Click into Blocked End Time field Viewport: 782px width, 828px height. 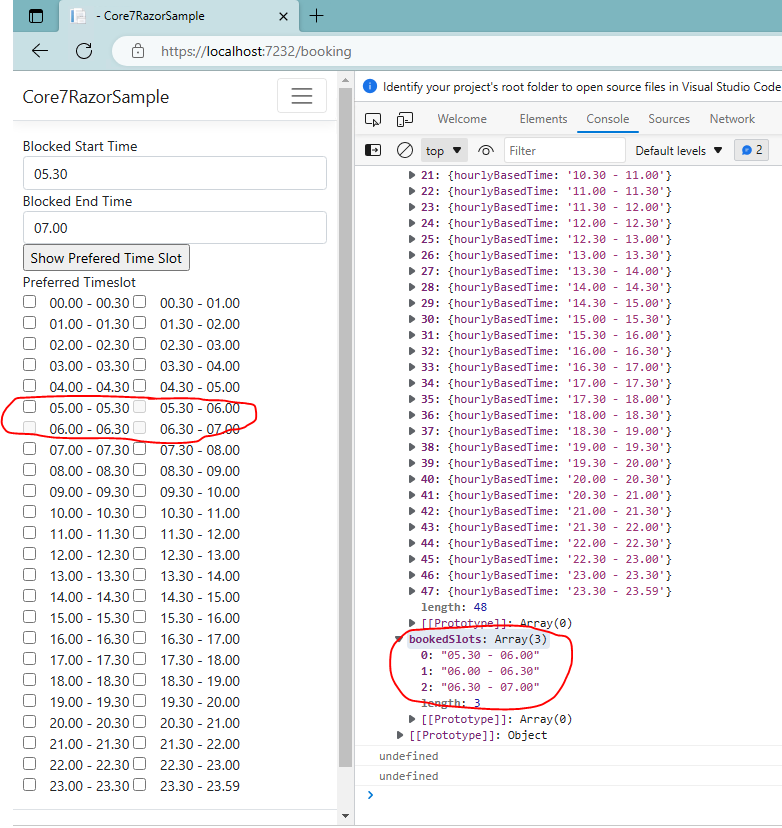[175, 228]
